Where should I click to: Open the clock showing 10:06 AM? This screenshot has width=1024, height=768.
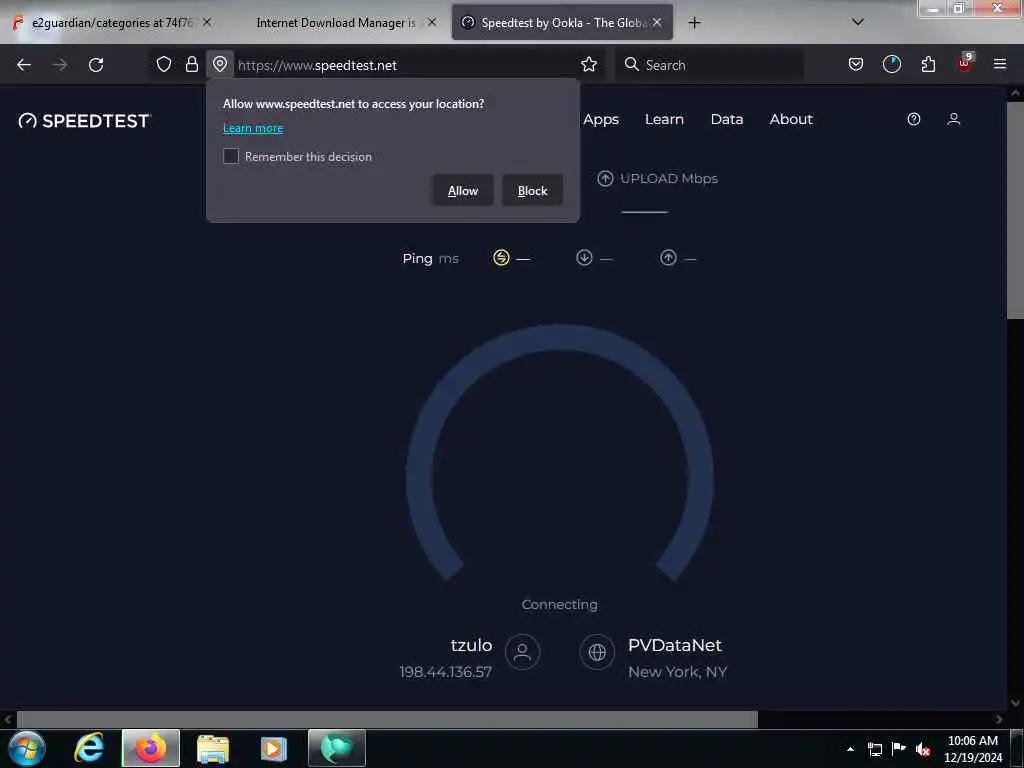click(972, 749)
